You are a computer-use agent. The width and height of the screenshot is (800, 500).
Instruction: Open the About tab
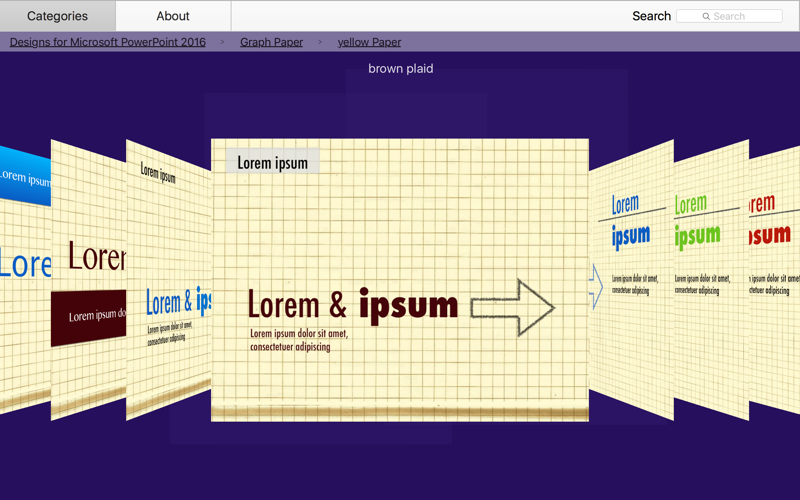(173, 16)
